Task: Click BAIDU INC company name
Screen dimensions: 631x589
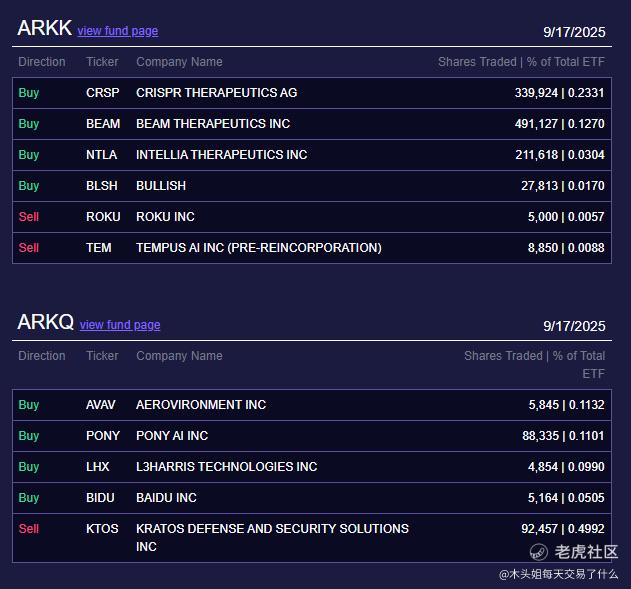Action: (x=166, y=498)
